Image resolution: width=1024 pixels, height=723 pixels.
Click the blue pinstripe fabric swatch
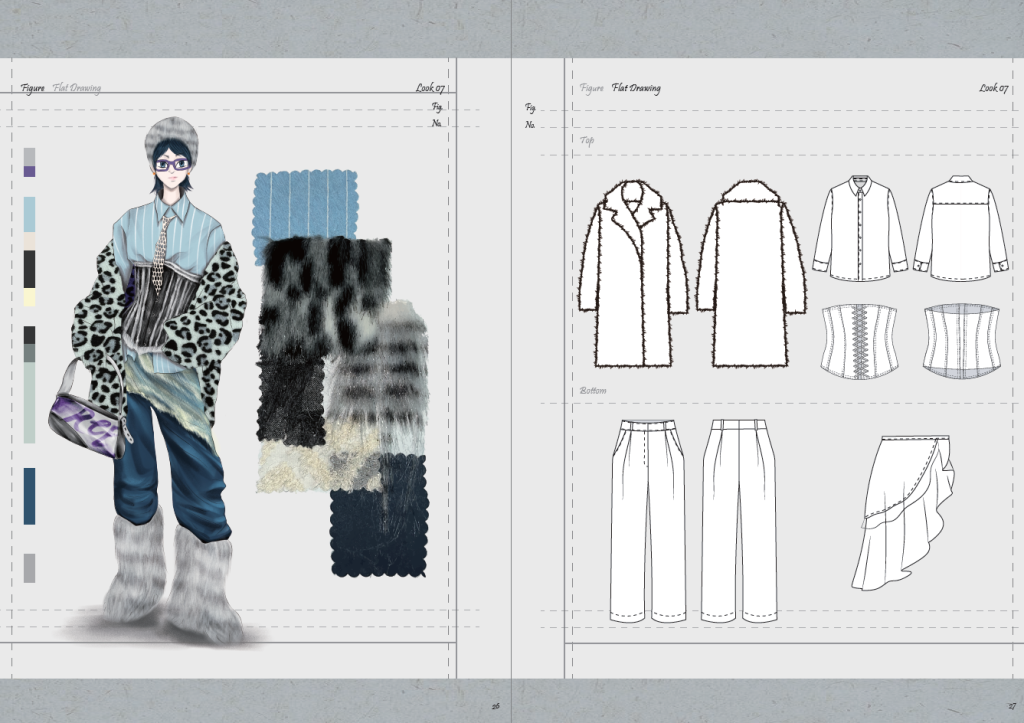pos(305,203)
